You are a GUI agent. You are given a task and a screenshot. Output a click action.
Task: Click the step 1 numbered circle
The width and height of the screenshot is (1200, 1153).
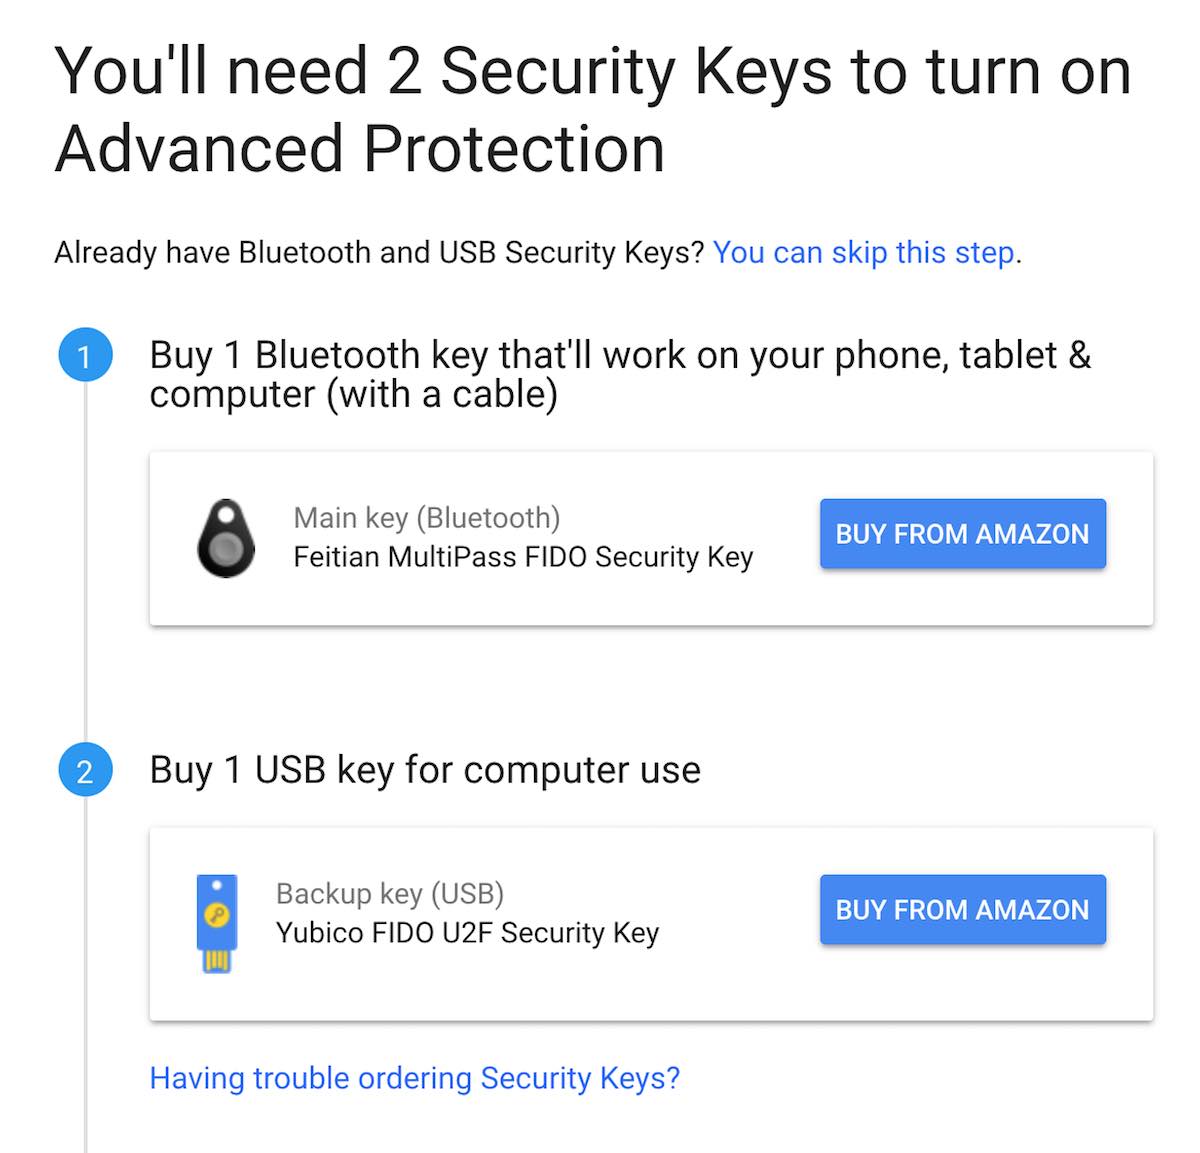point(85,356)
